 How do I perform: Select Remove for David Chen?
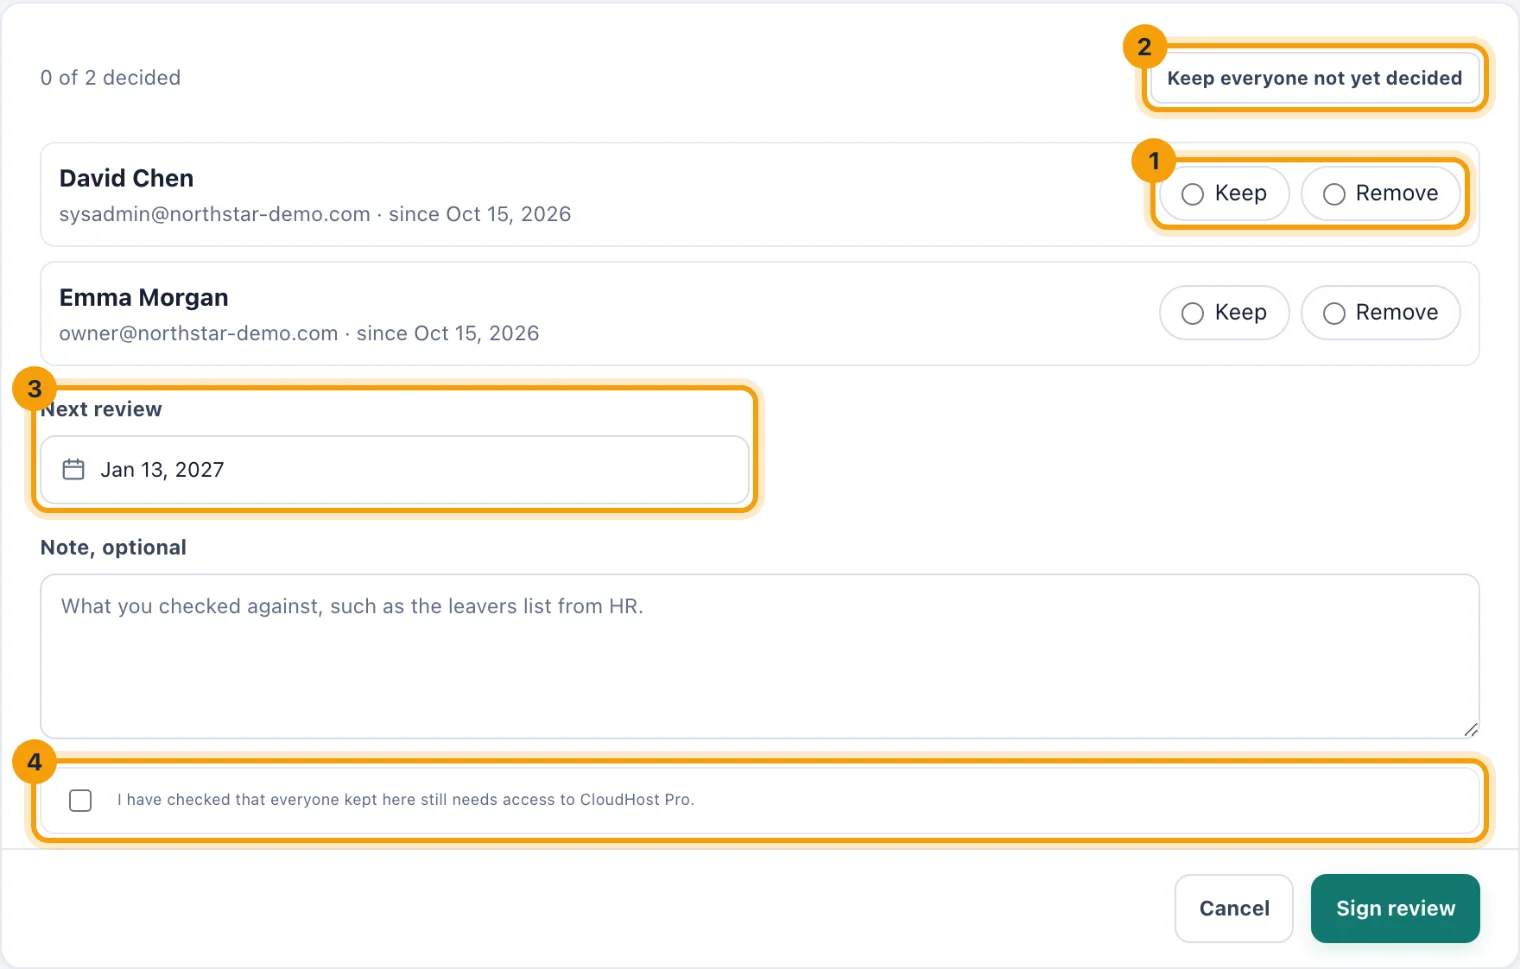pyautogui.click(x=1380, y=194)
